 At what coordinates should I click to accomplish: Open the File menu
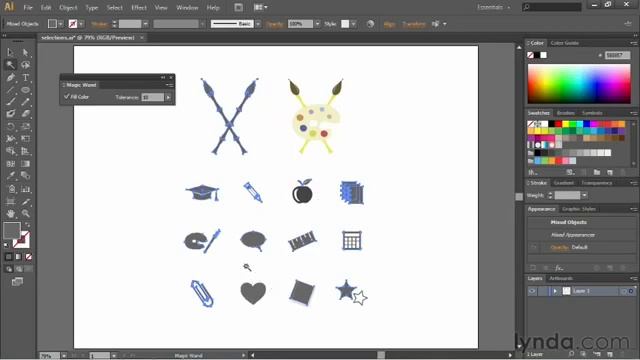click(28, 7)
